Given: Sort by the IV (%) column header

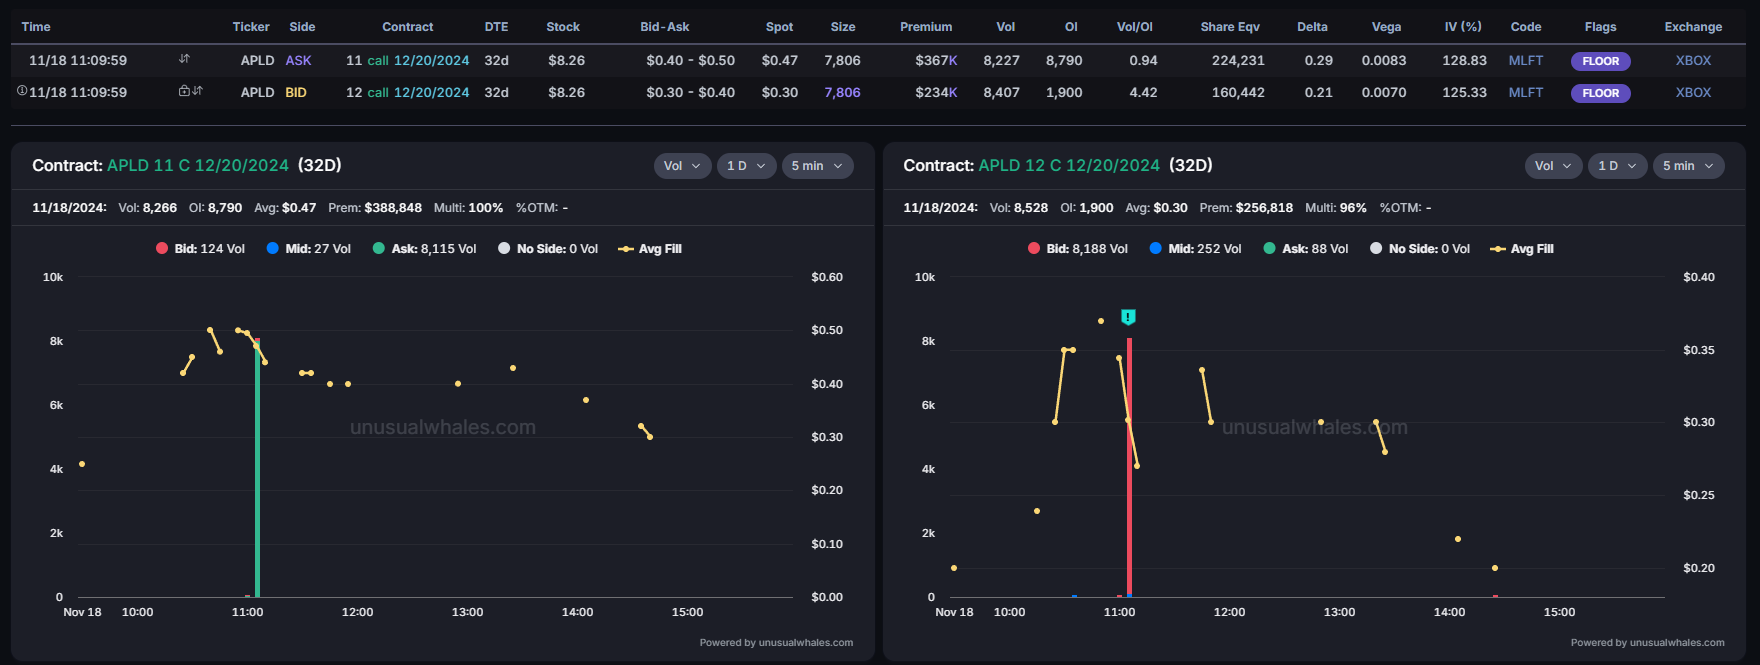Looking at the screenshot, I should [x=1463, y=27].
